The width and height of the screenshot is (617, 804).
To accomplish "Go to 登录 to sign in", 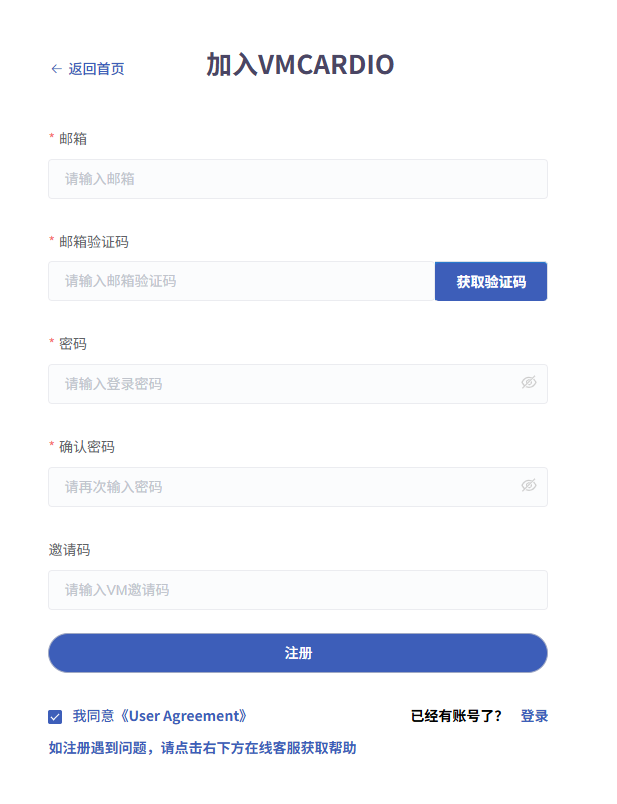I will pyautogui.click(x=533, y=715).
